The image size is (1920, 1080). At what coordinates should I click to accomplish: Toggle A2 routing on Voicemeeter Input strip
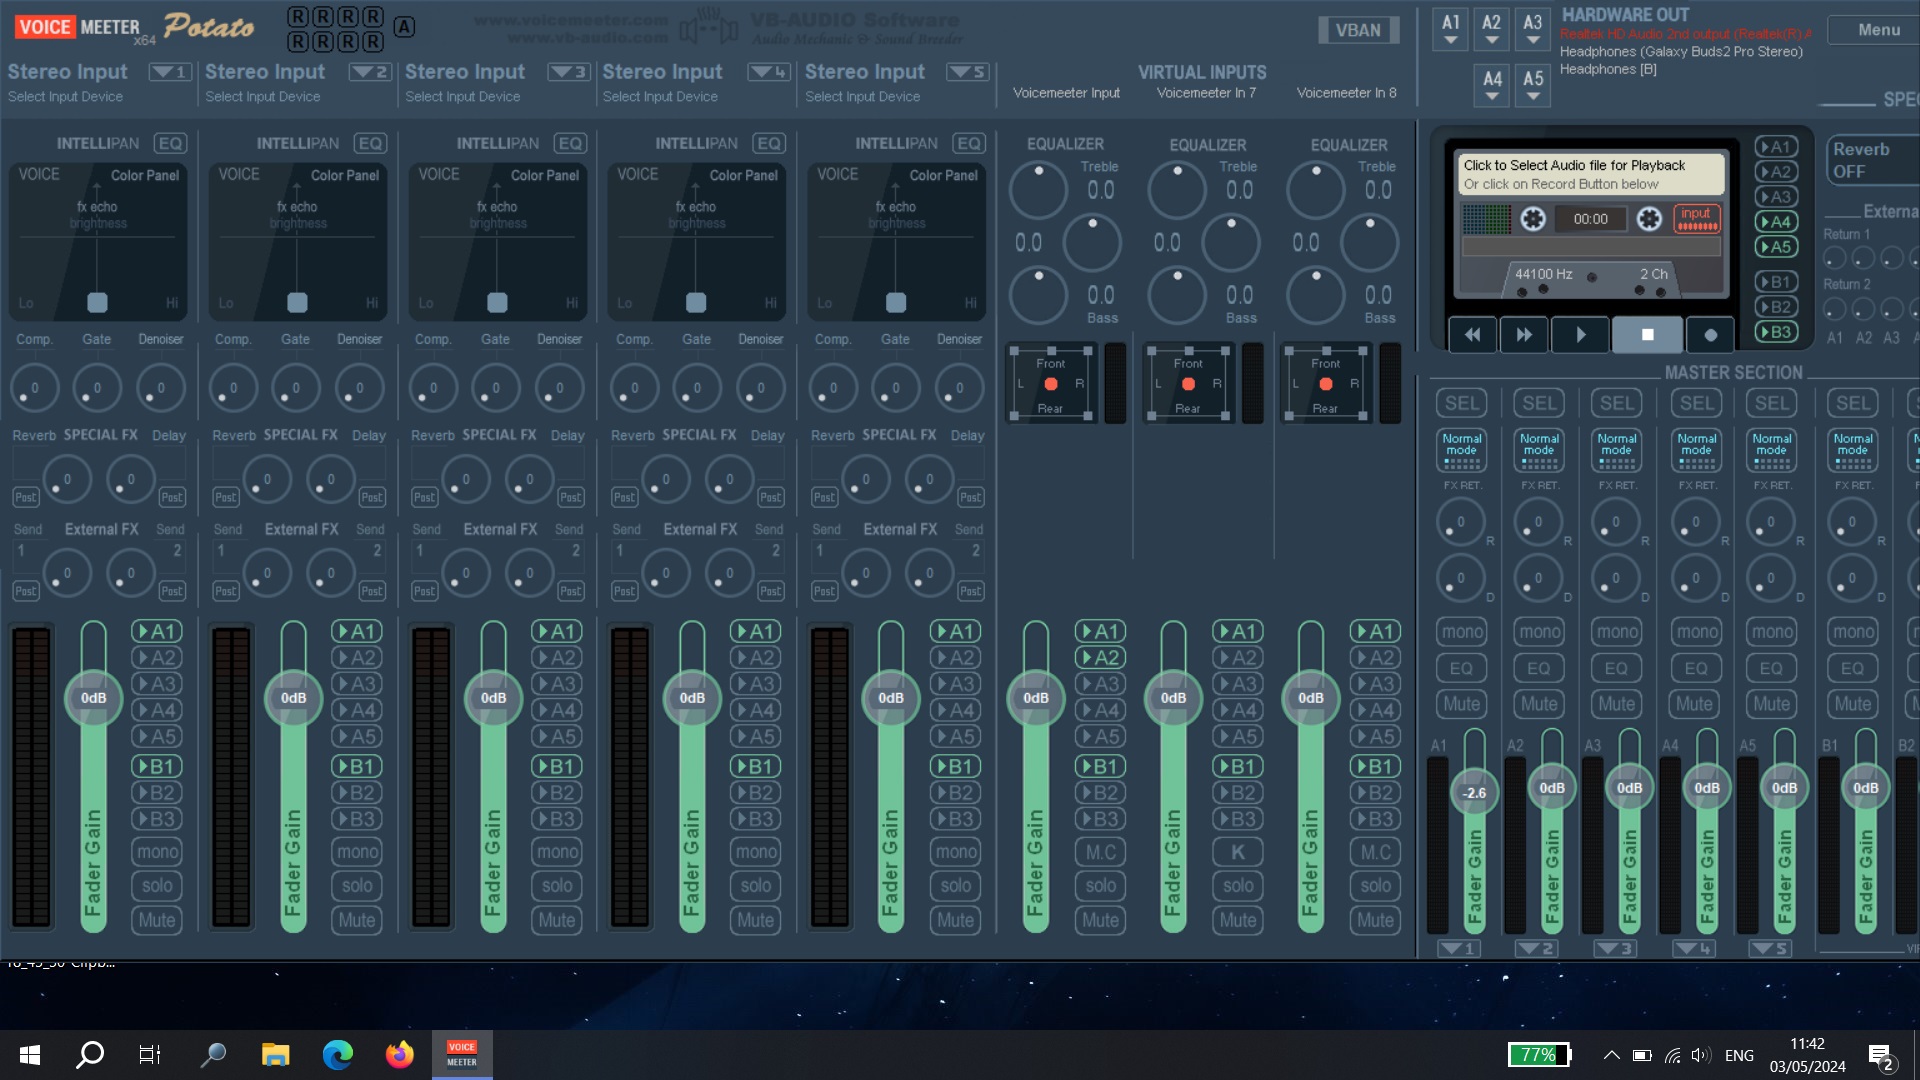coord(1100,657)
